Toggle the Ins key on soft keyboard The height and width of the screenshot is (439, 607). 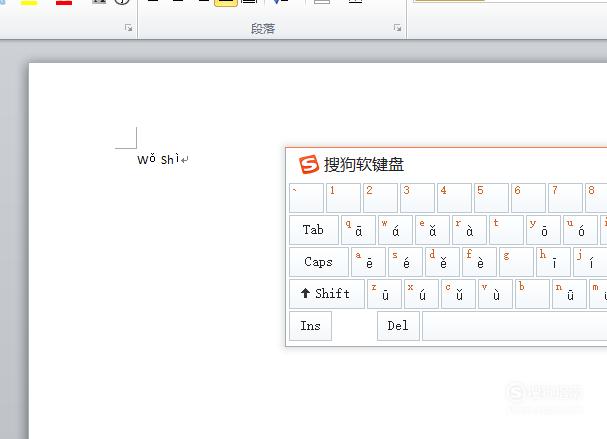[x=310, y=326]
